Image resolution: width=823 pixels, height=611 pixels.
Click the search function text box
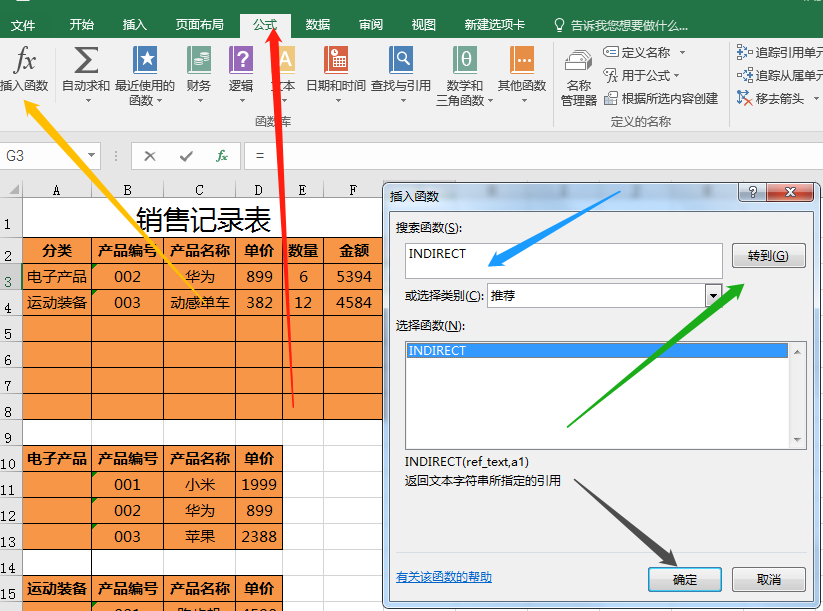click(564, 260)
